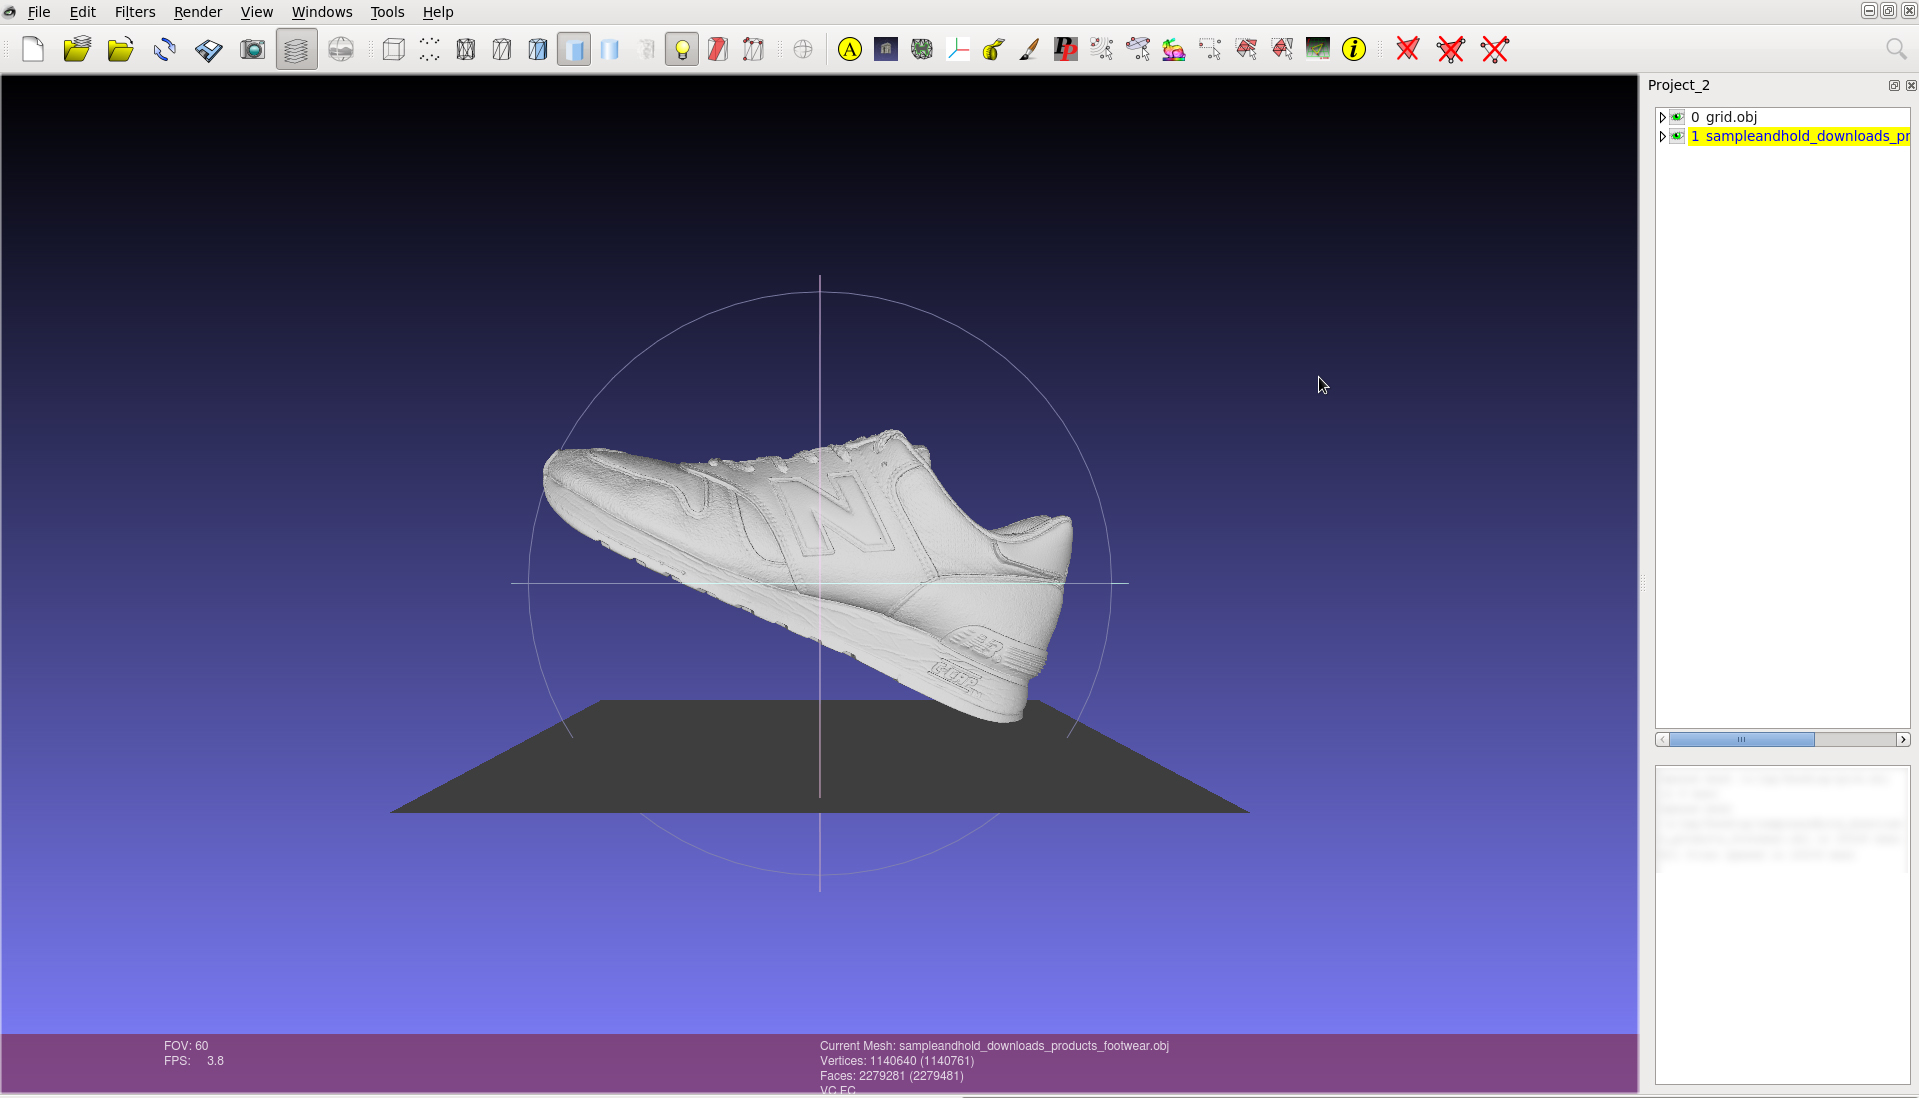The height and width of the screenshot is (1098, 1919).
Task: Click the Project_2 panel title
Action: 1679,85
